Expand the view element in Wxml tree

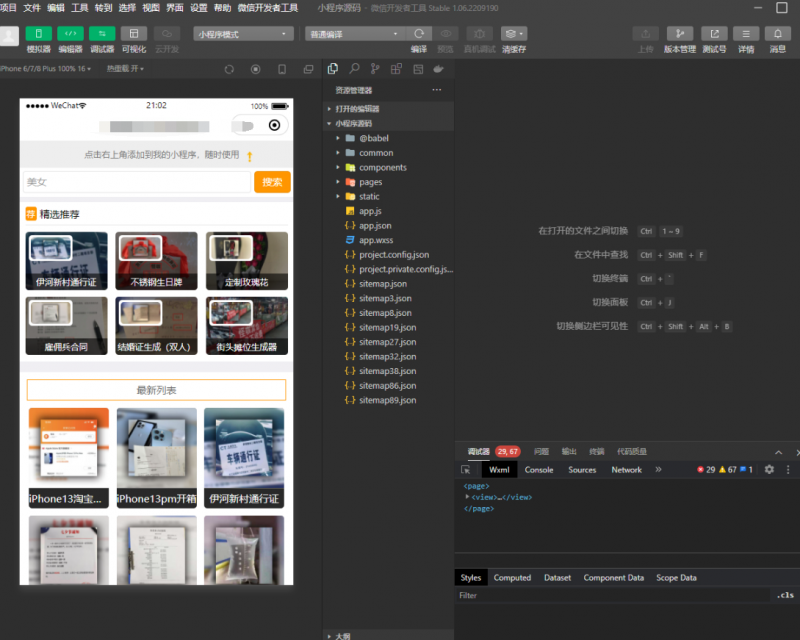pos(467,497)
